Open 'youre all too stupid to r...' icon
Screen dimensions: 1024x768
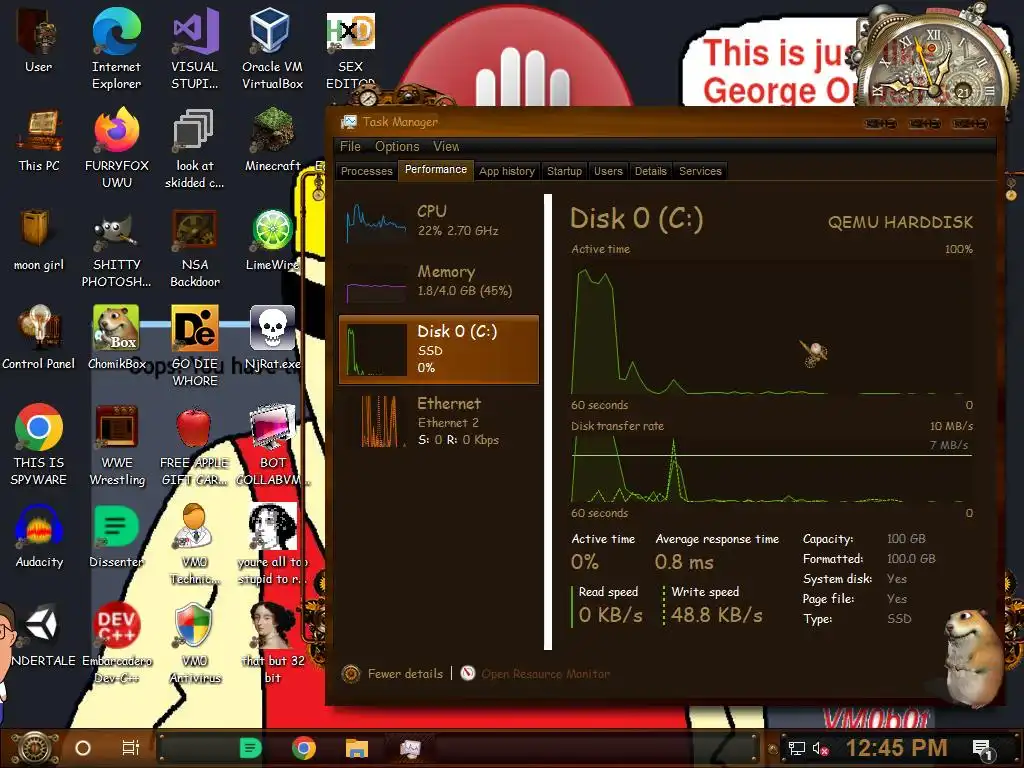[272, 544]
